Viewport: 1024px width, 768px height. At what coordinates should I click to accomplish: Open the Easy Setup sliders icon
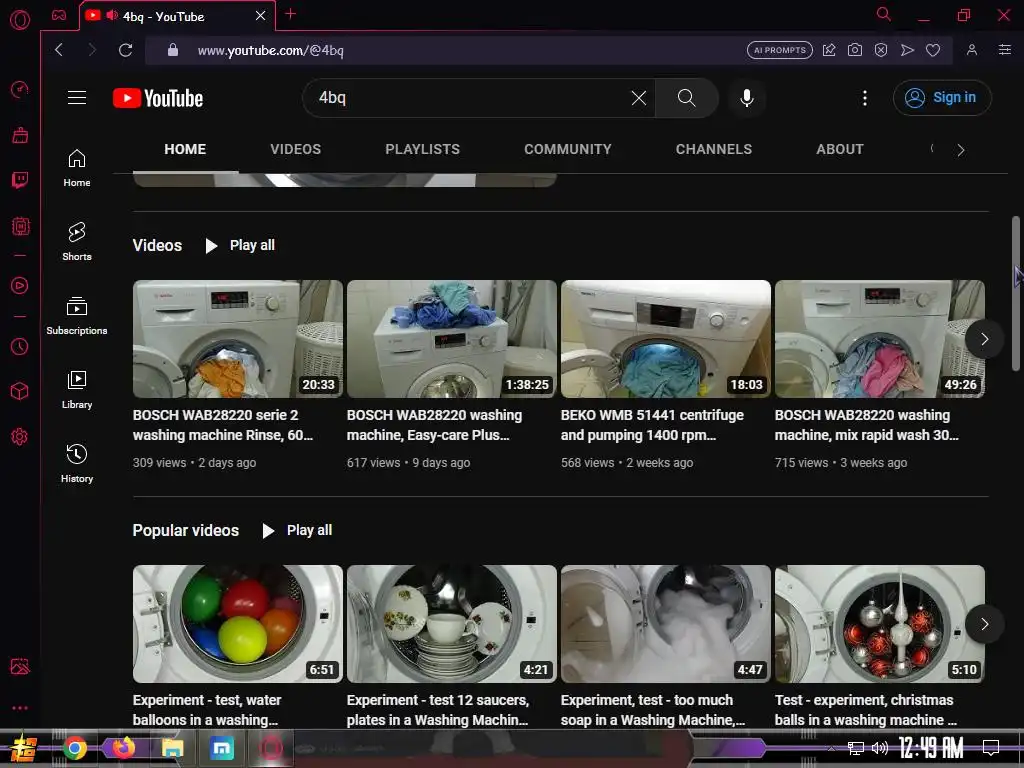(x=1004, y=50)
